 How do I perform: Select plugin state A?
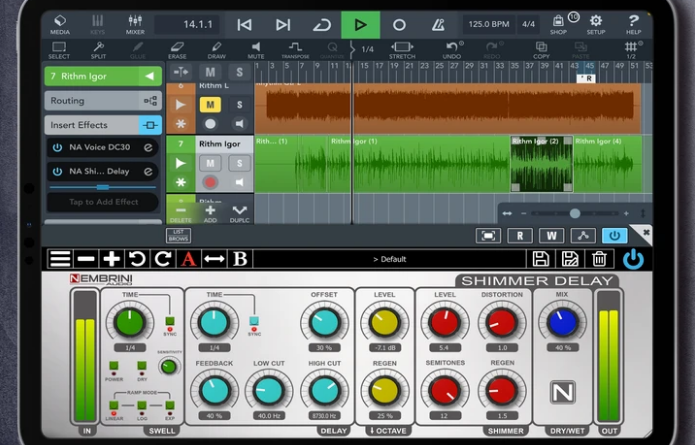pyautogui.click(x=188, y=259)
